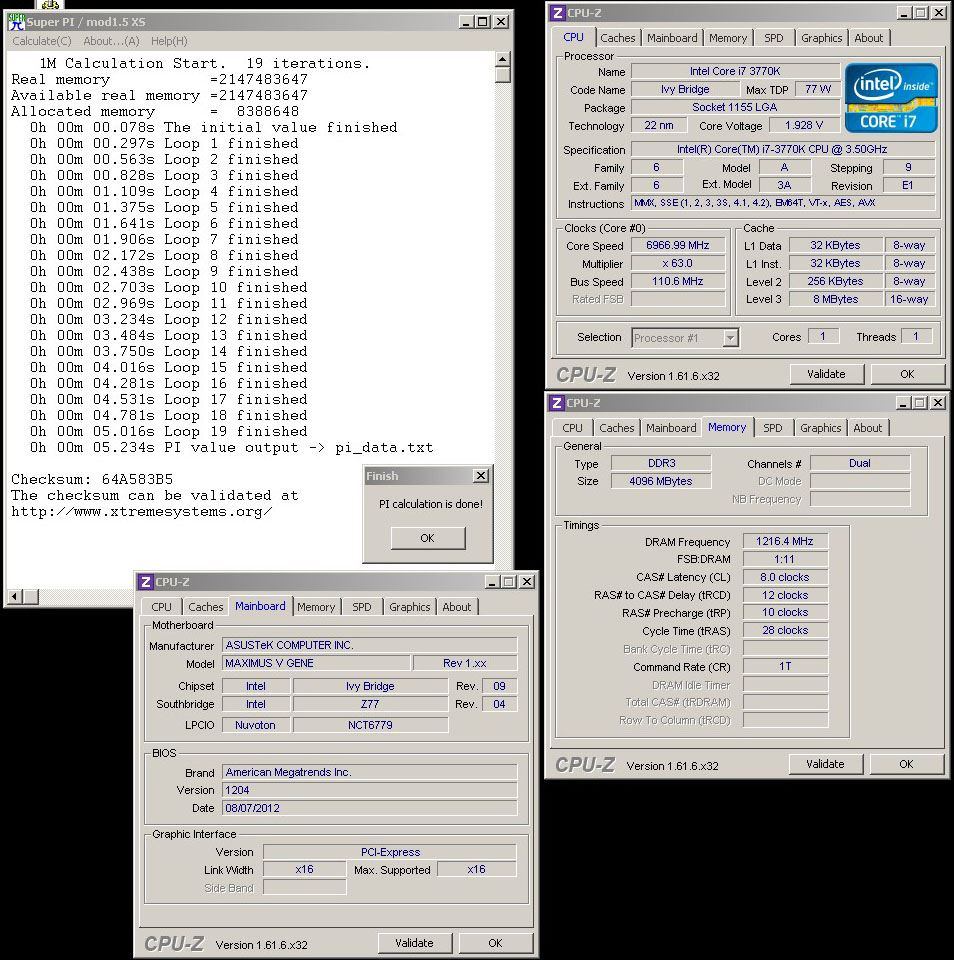Click the BIOS Date 08/07/2012 field
The image size is (954, 960).
[x=370, y=808]
